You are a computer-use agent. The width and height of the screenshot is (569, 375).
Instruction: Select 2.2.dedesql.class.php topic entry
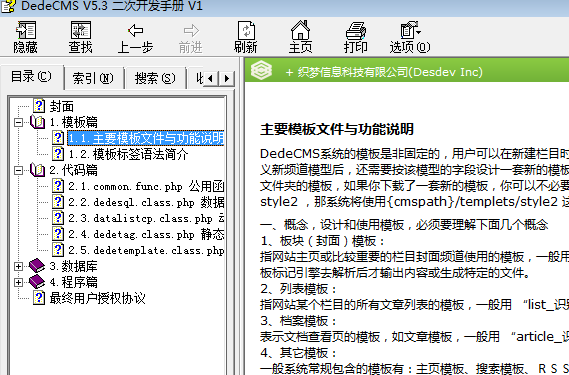coord(146,202)
